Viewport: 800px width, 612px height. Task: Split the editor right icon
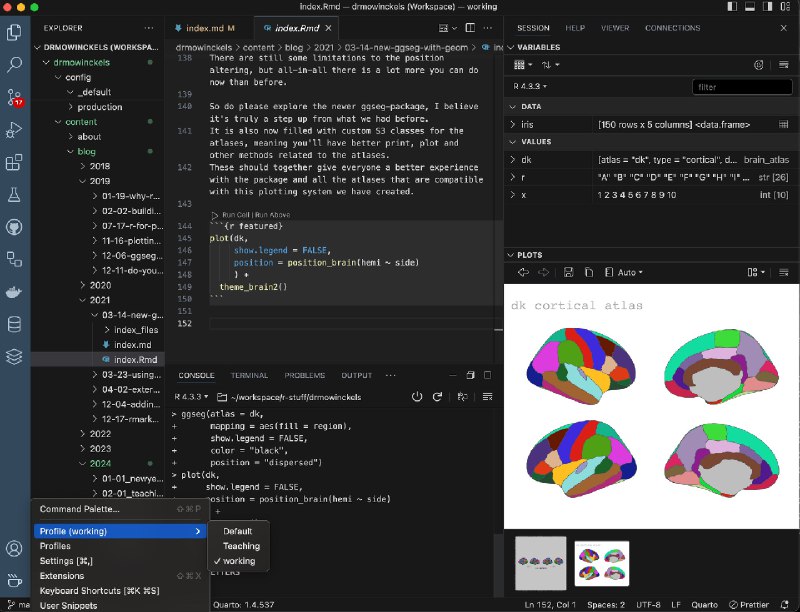470,28
